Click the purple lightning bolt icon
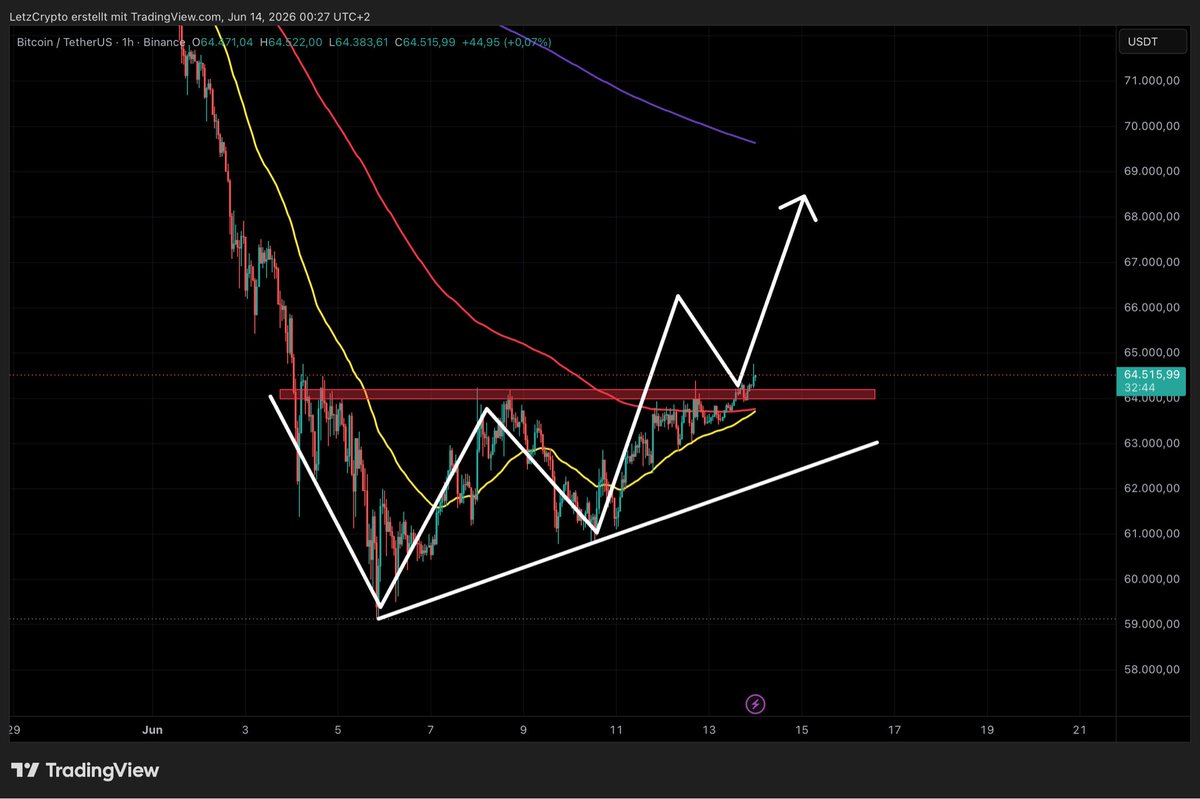 (x=756, y=704)
